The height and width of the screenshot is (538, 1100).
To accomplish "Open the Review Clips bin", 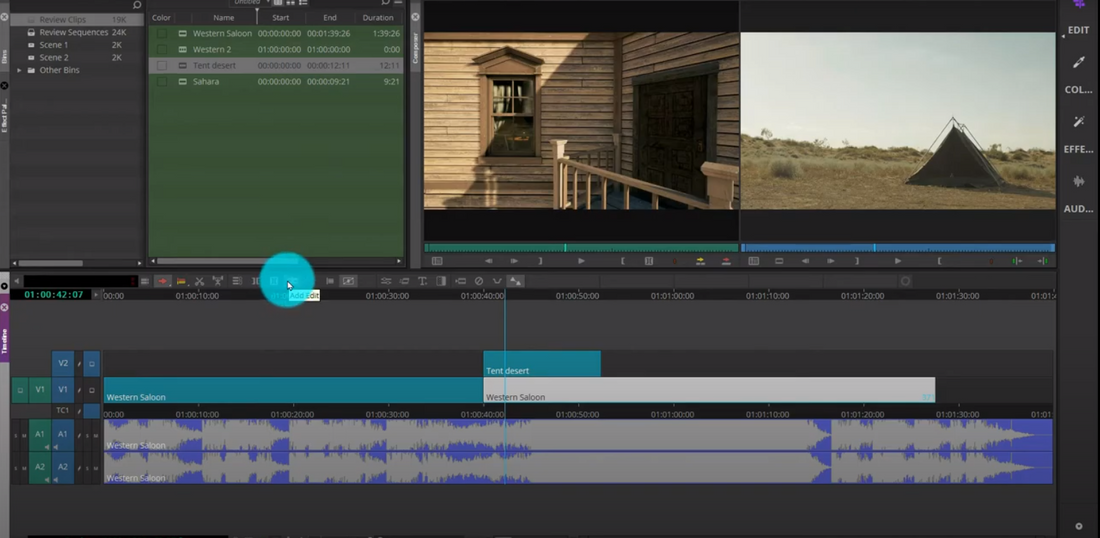I will click(x=62, y=20).
